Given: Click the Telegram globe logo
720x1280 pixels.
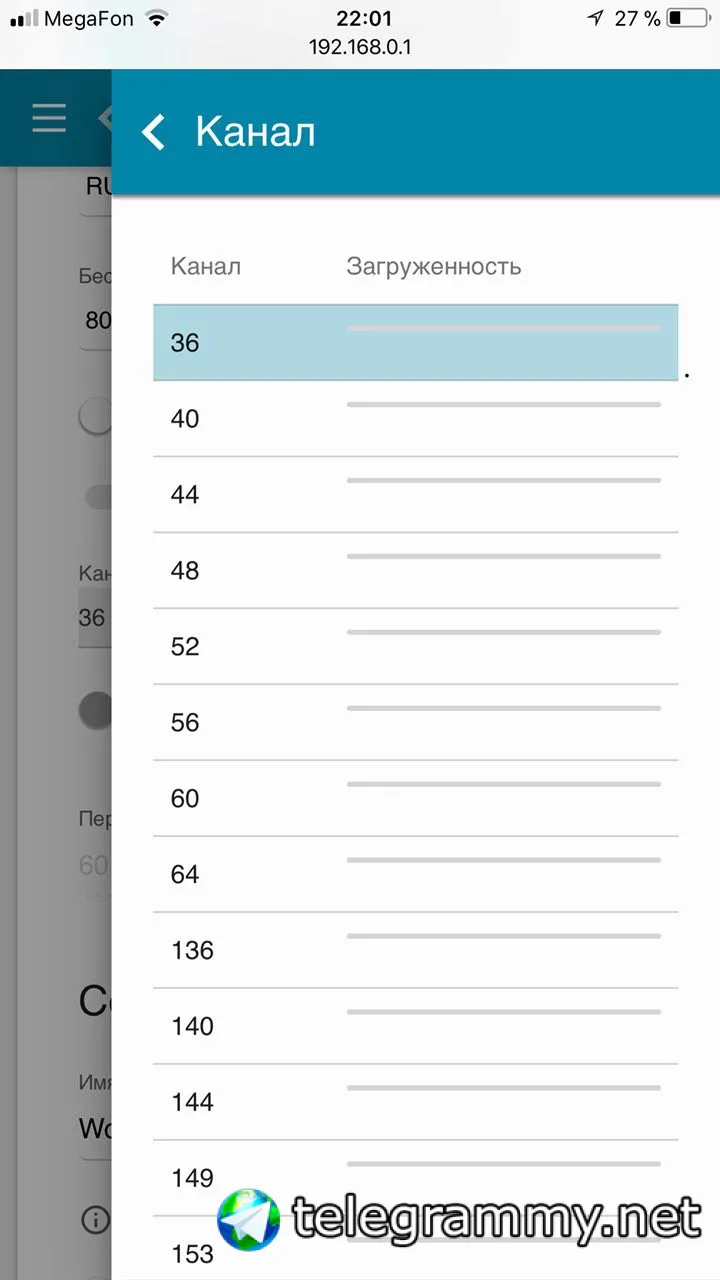Looking at the screenshot, I should (x=249, y=1220).
